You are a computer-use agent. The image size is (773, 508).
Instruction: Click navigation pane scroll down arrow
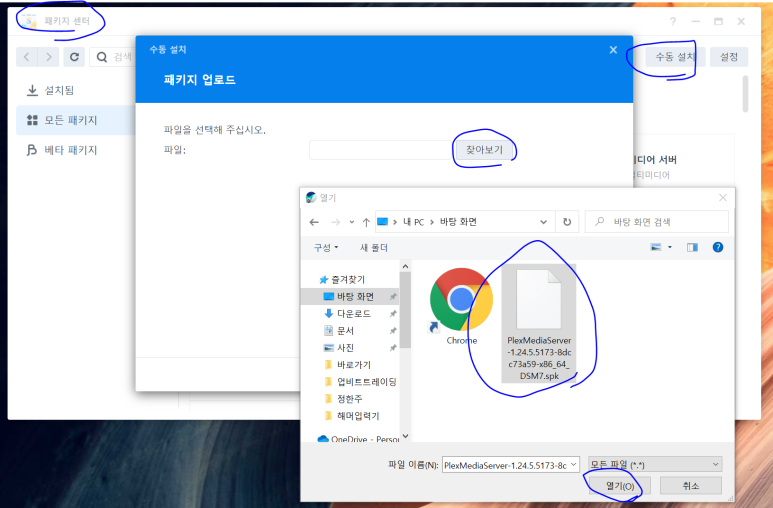tap(405, 436)
